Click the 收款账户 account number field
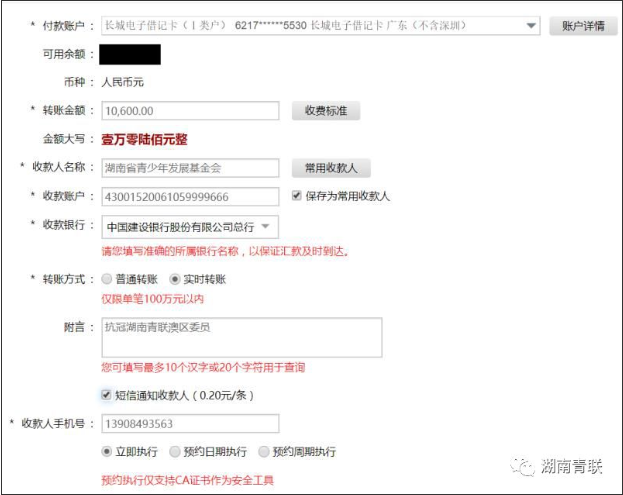Viewport: 623px width, 495px height. coord(190,197)
